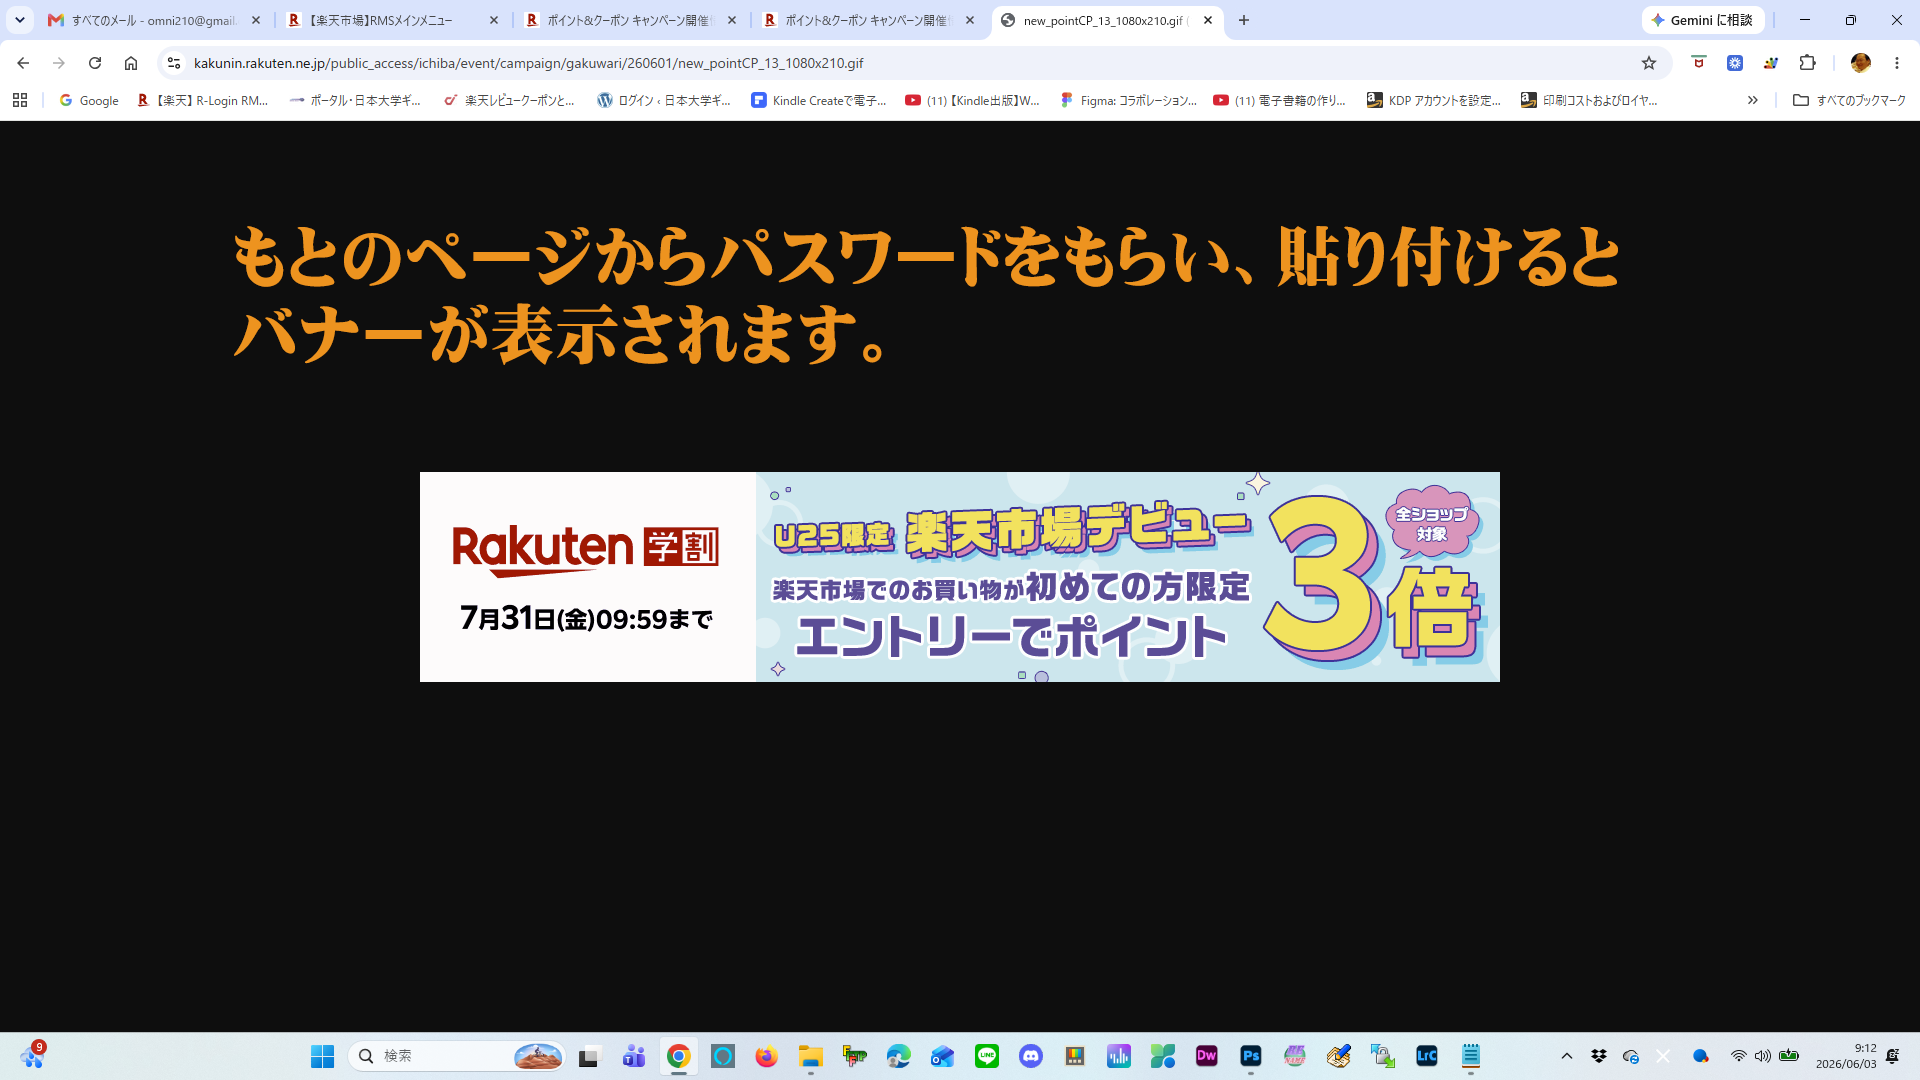Open File Explorer from taskbar
The image size is (1920, 1080).
[811, 1056]
